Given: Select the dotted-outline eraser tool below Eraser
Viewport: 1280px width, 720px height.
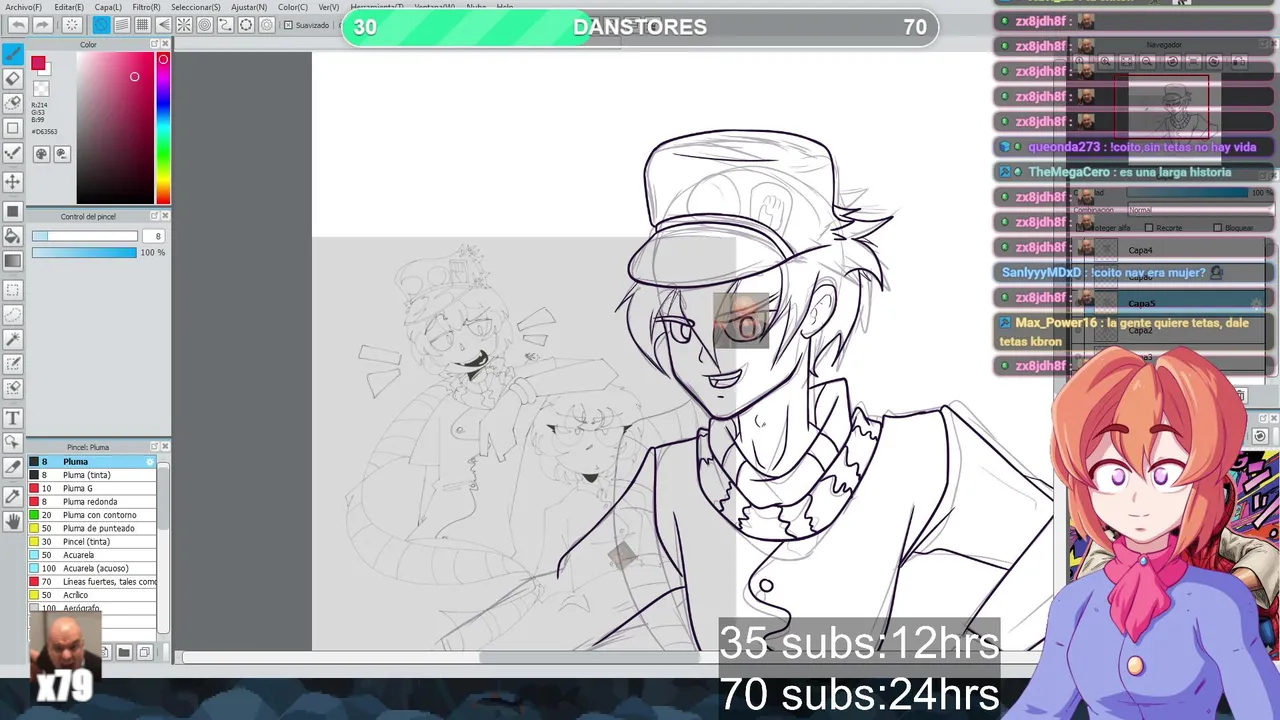Looking at the screenshot, I should coord(13,103).
